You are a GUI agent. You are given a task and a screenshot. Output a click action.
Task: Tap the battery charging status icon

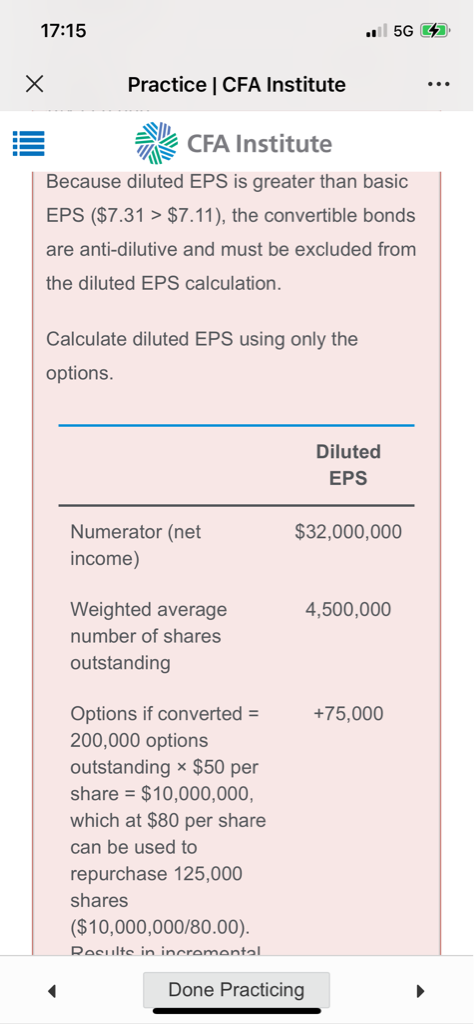click(434, 30)
